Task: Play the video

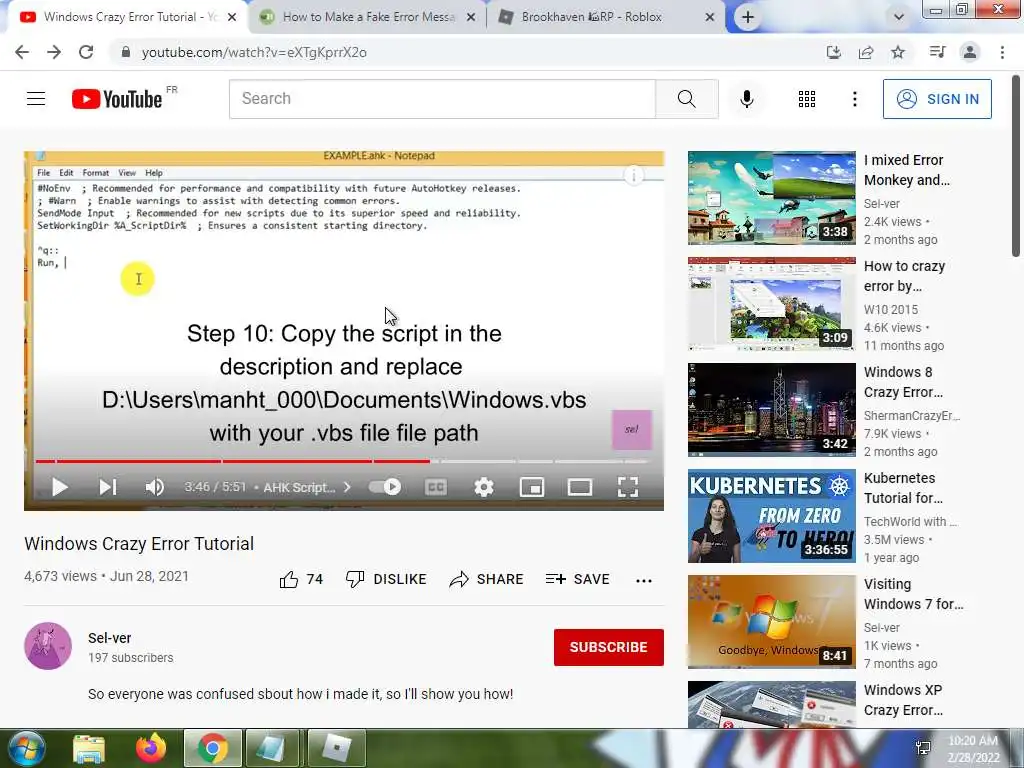Action: click(59, 487)
